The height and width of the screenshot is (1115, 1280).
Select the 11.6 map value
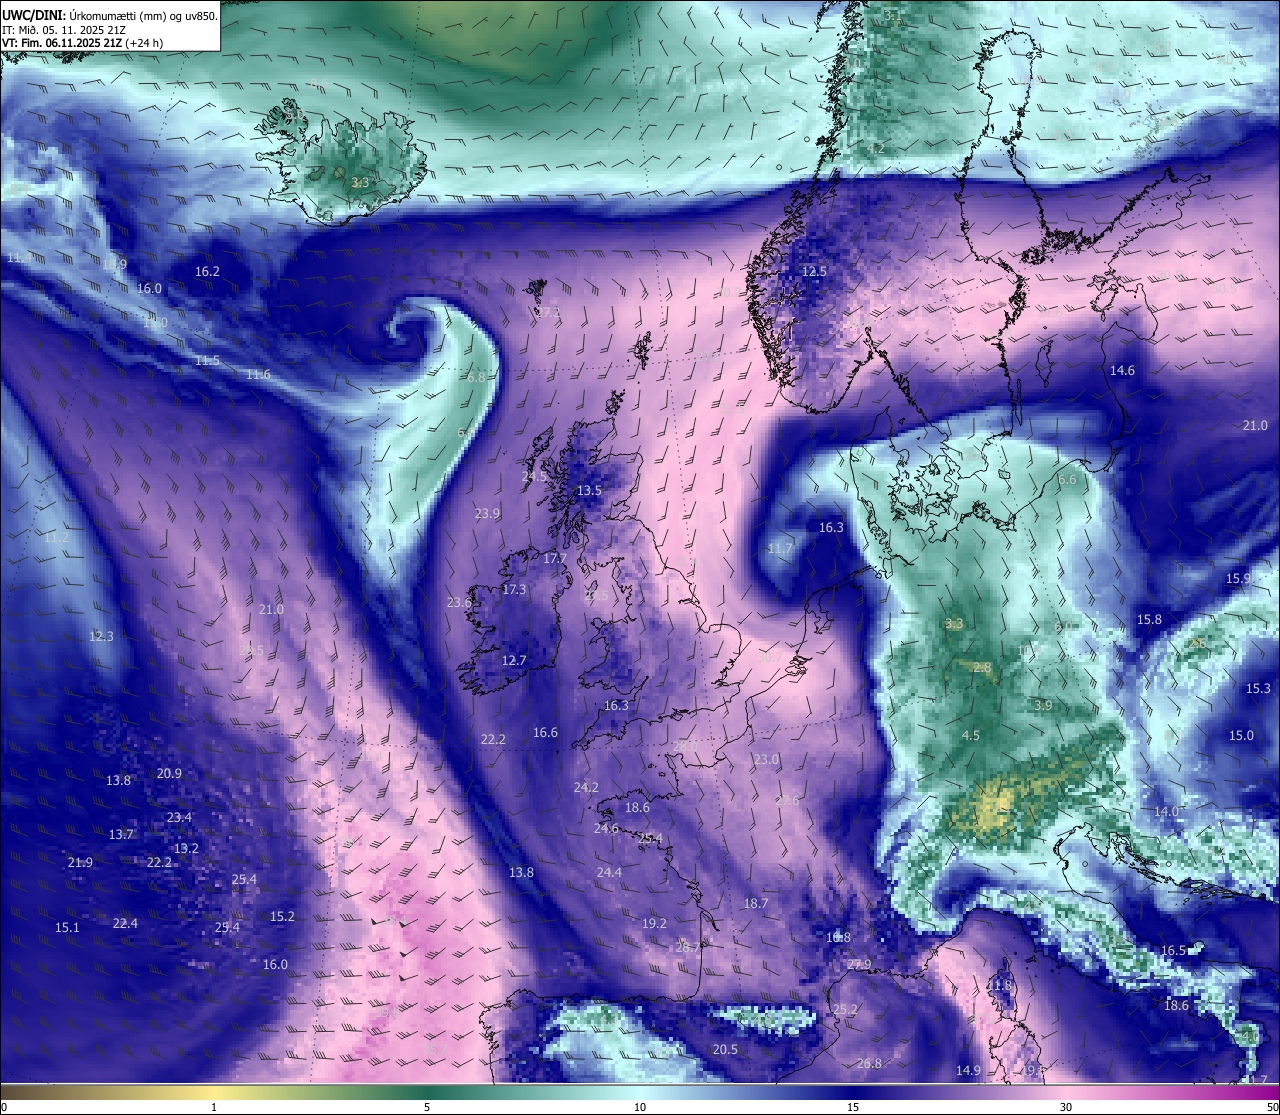pyautogui.click(x=258, y=375)
